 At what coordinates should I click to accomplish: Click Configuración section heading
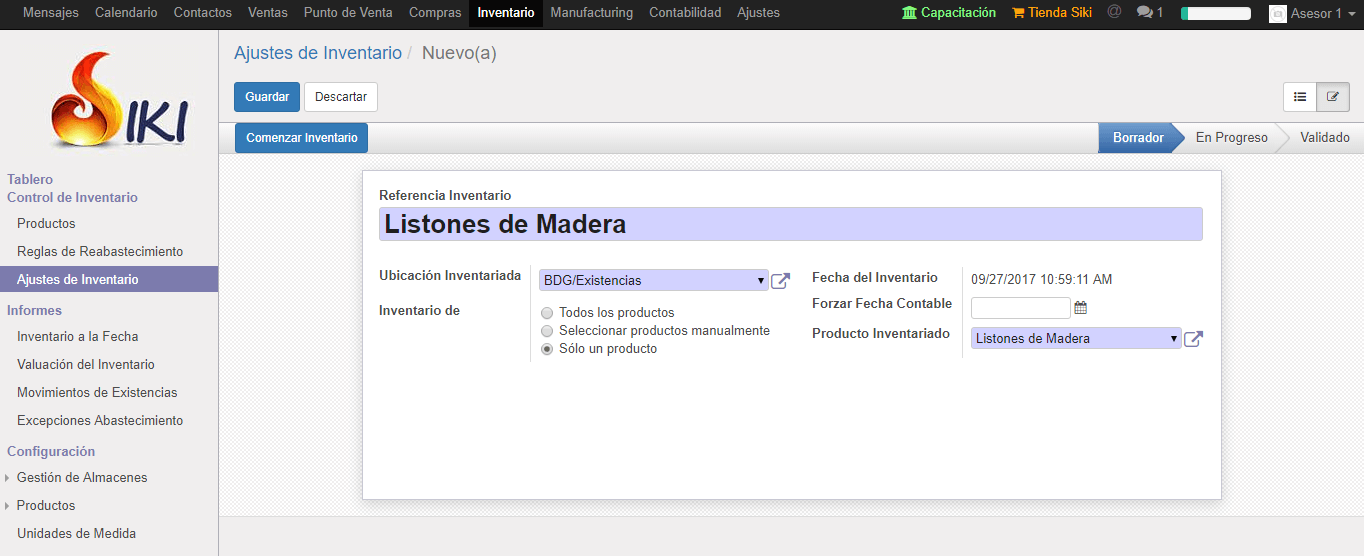pyautogui.click(x=51, y=451)
